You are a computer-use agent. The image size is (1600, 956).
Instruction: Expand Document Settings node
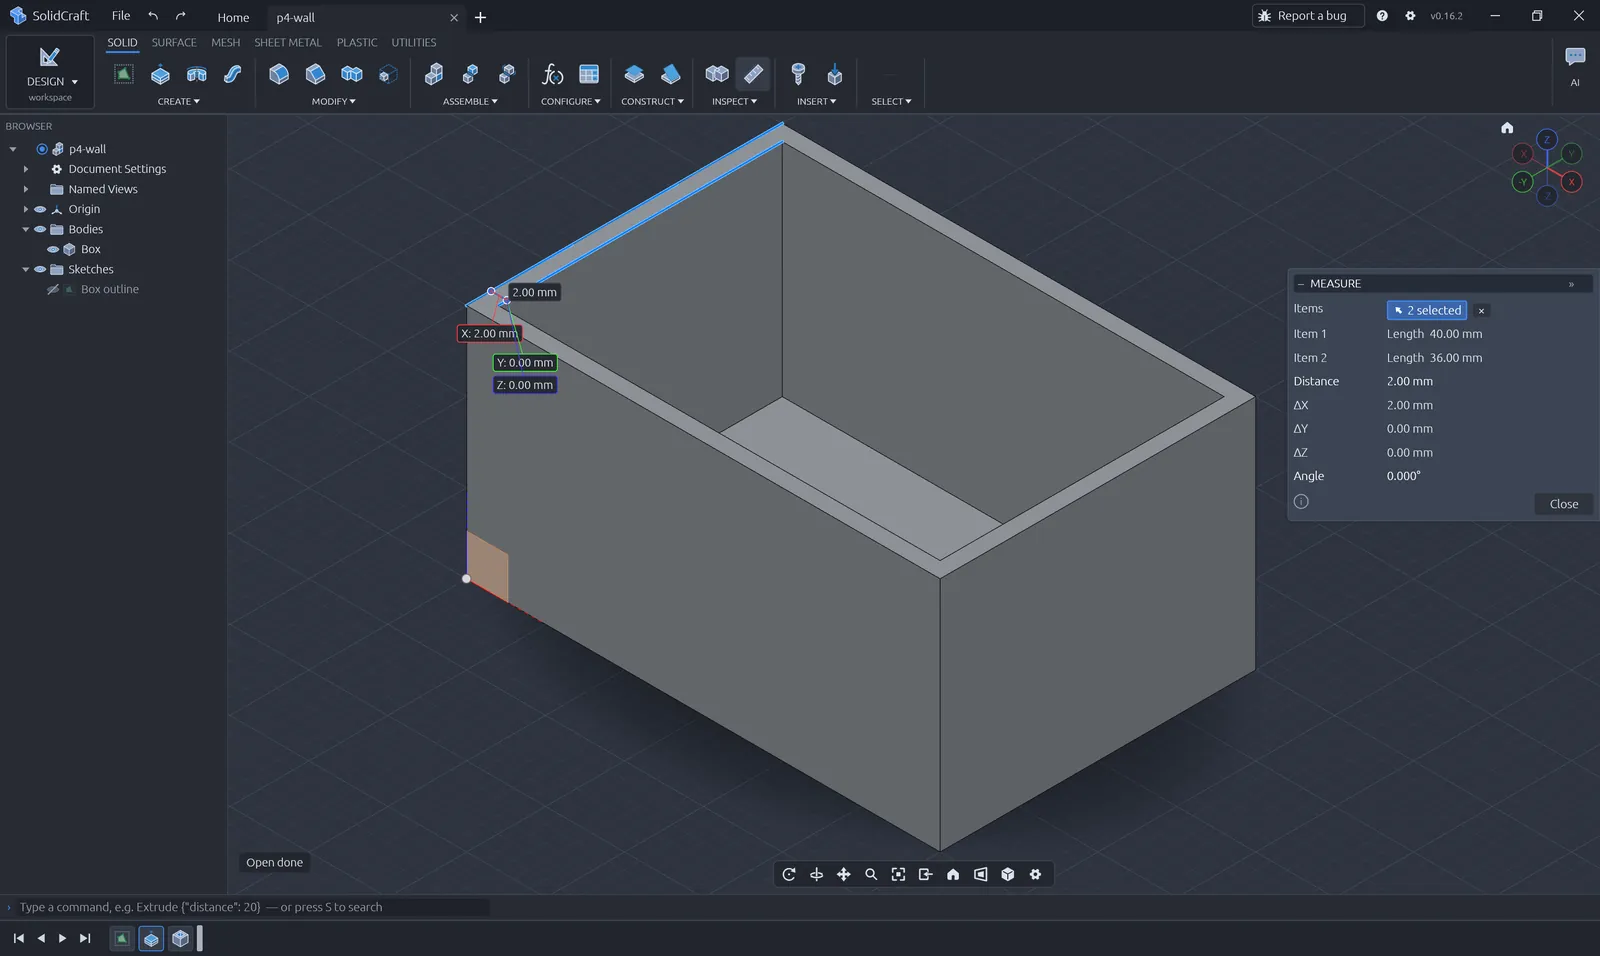pyautogui.click(x=26, y=169)
